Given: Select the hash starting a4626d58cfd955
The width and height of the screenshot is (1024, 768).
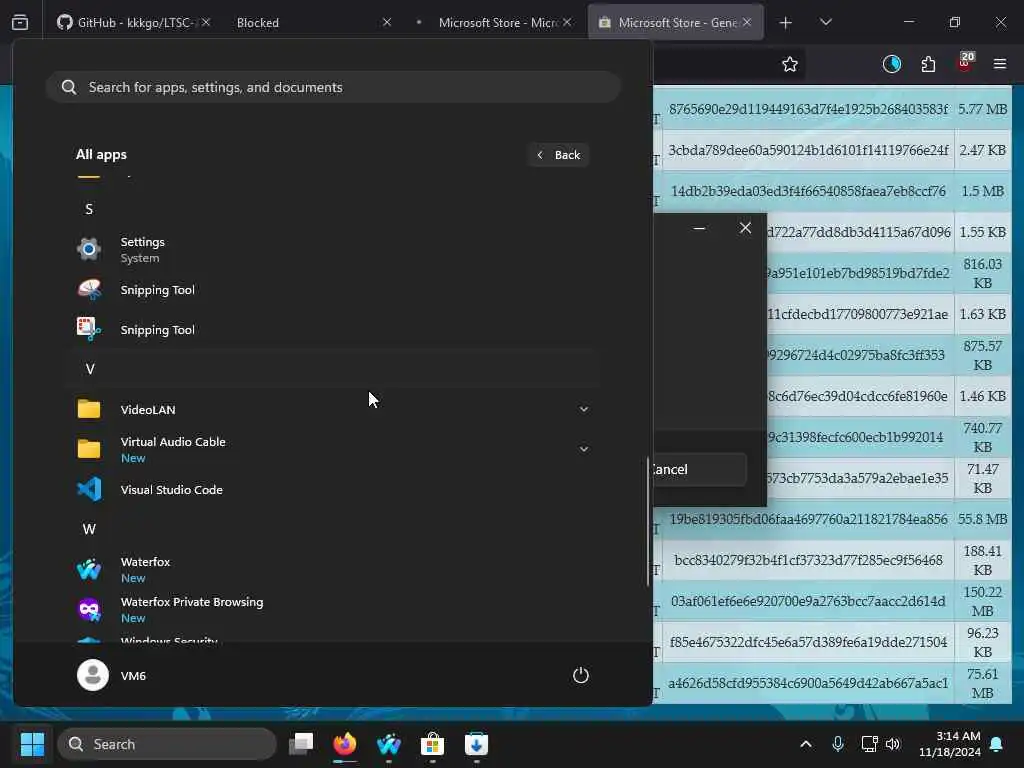Looking at the screenshot, I should pyautogui.click(x=808, y=683).
